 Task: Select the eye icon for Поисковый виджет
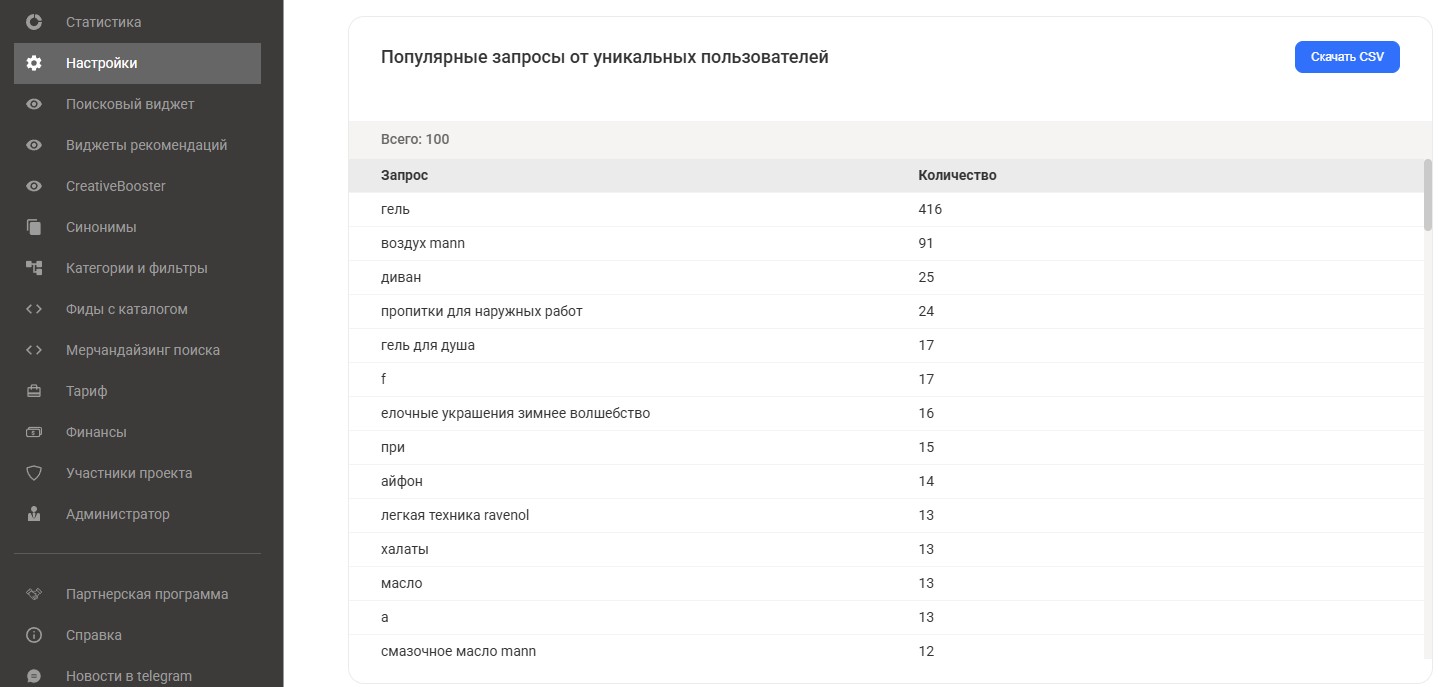click(33, 103)
